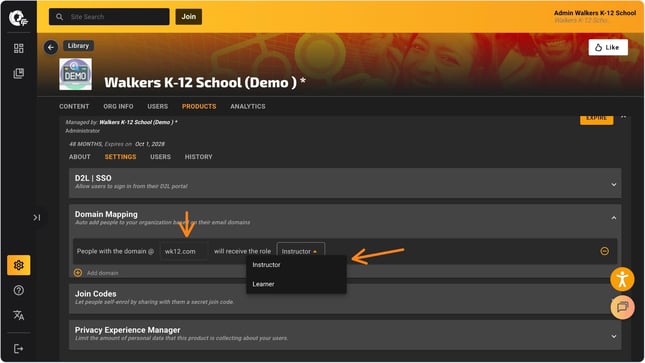This screenshot has height=363, width=645.
Task: Switch to the ABOUT sub-tab
Action: pos(79,157)
